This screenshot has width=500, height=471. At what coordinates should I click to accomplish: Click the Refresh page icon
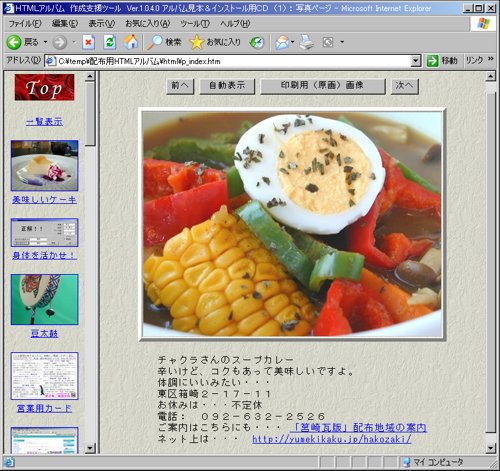[x=110, y=42]
